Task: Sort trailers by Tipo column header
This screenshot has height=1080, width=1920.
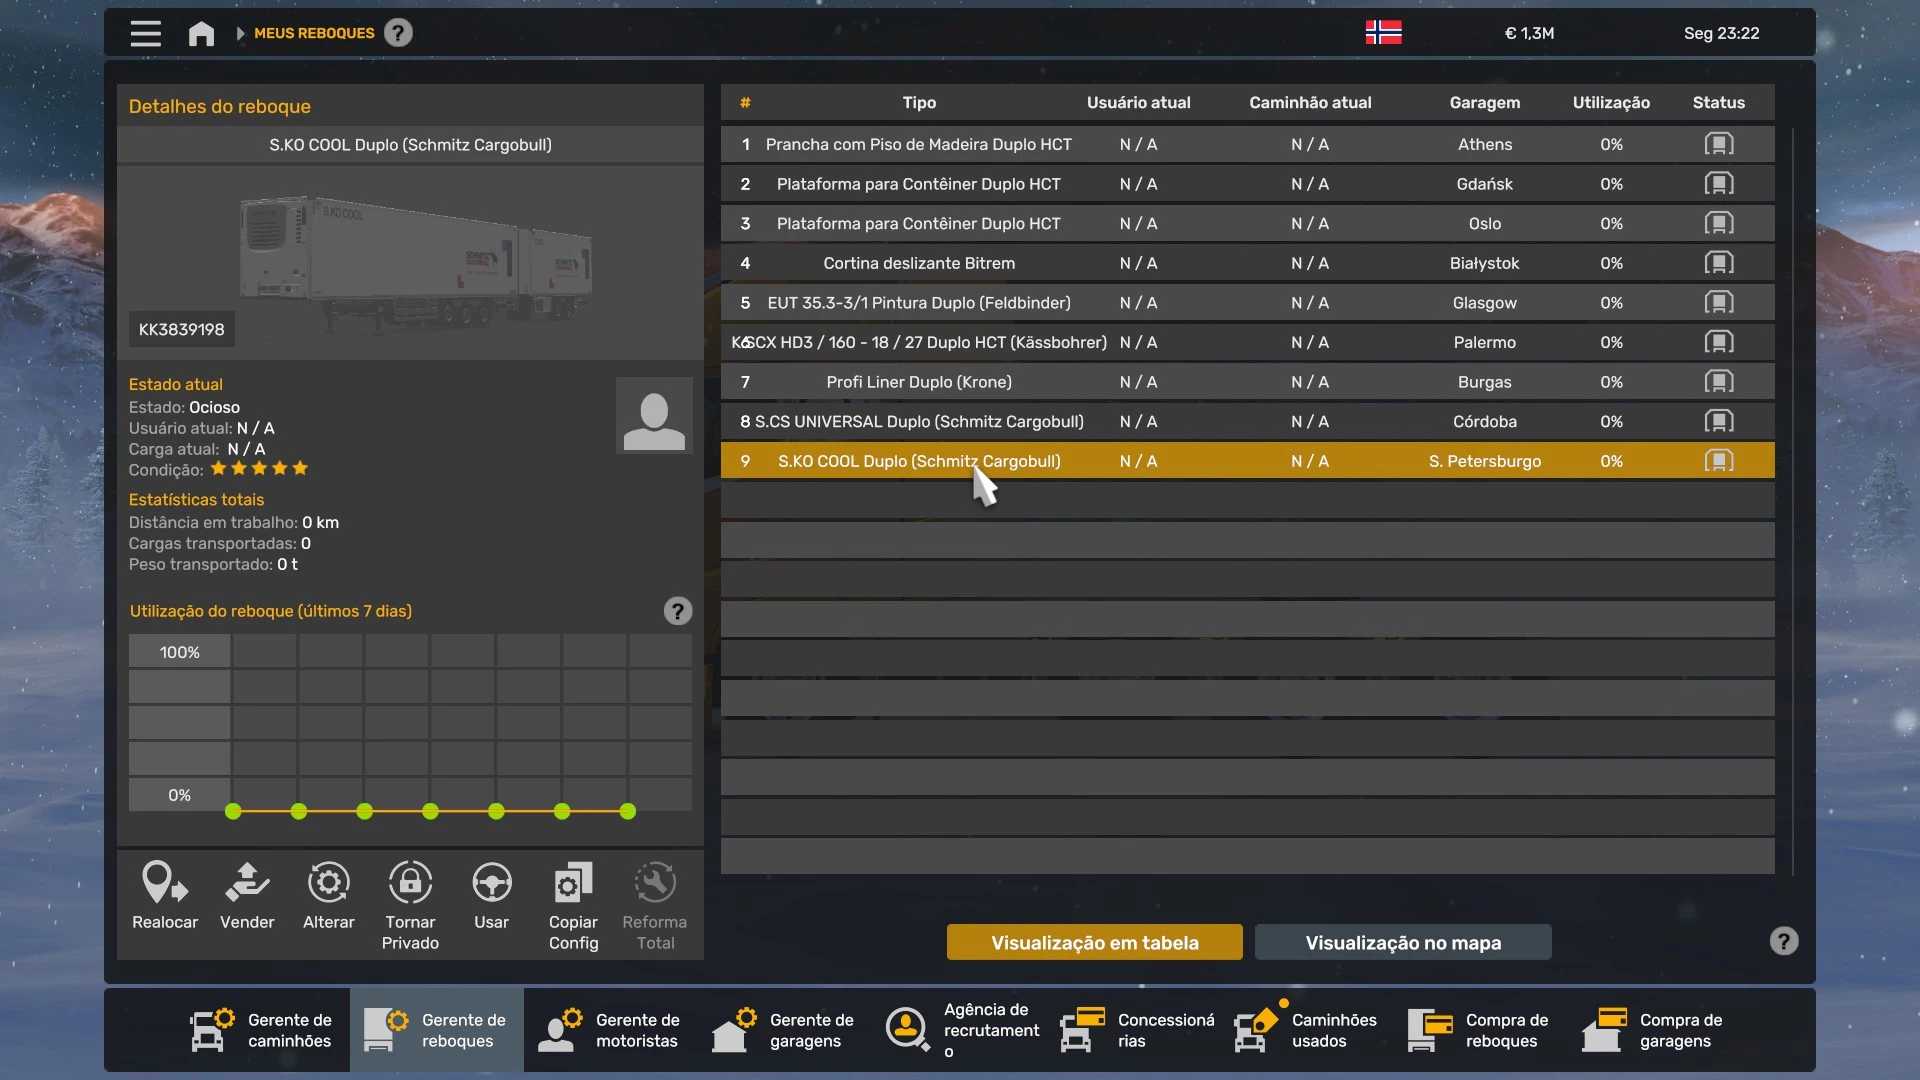Action: (x=918, y=103)
